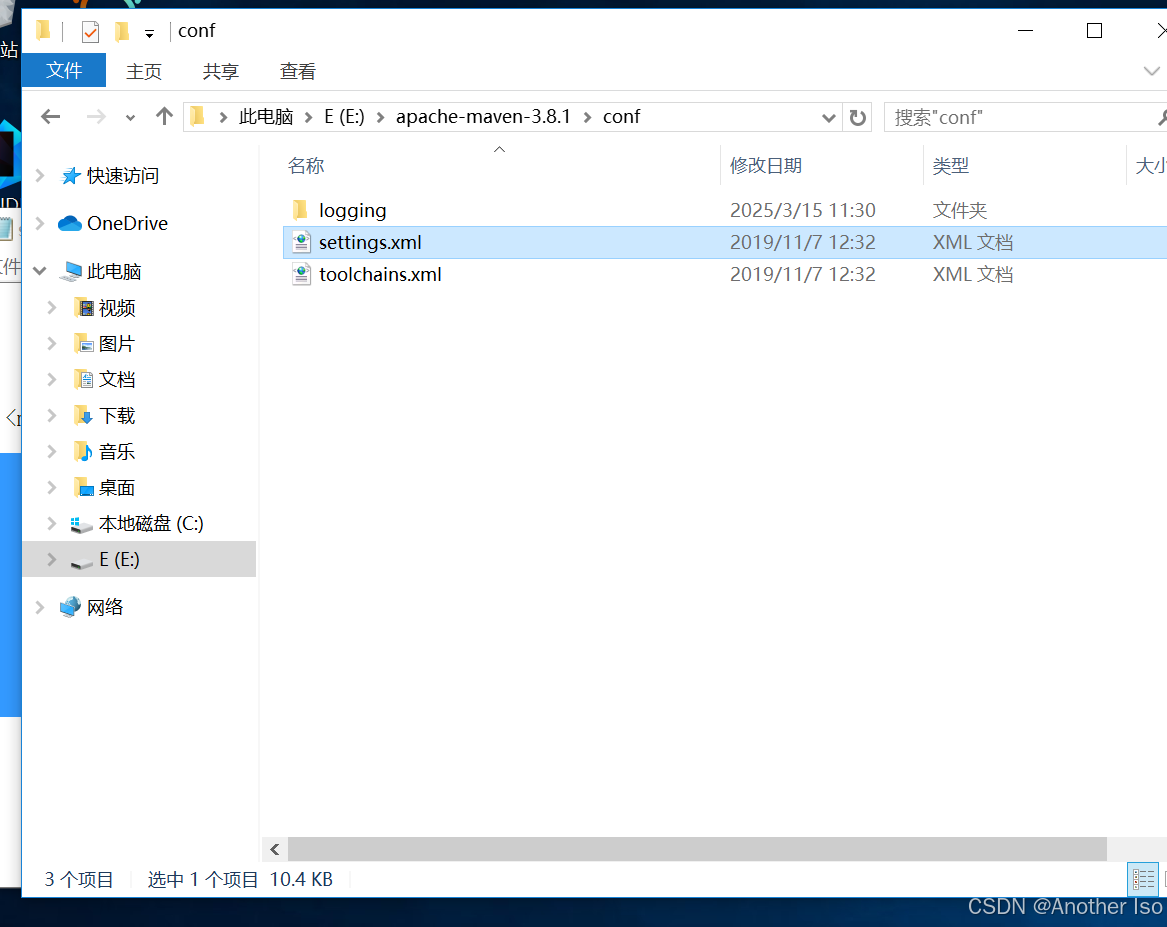Select 本地磁盘 (C:) in navigation pane
The image size is (1167, 927).
(x=151, y=524)
